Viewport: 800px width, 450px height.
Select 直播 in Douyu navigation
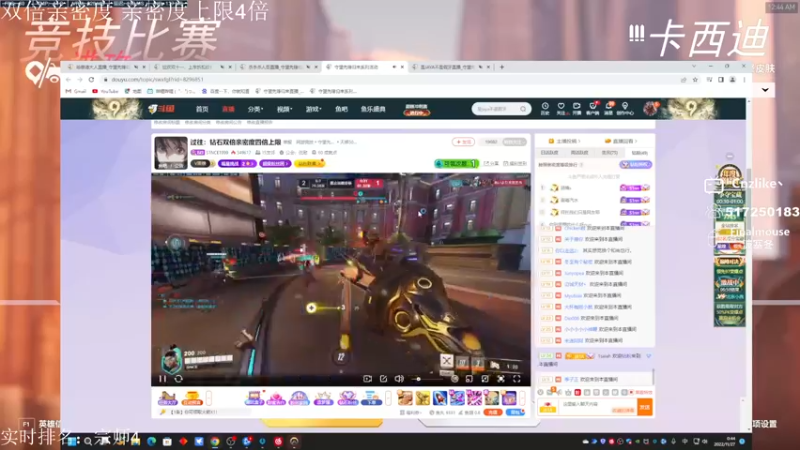coord(228,109)
